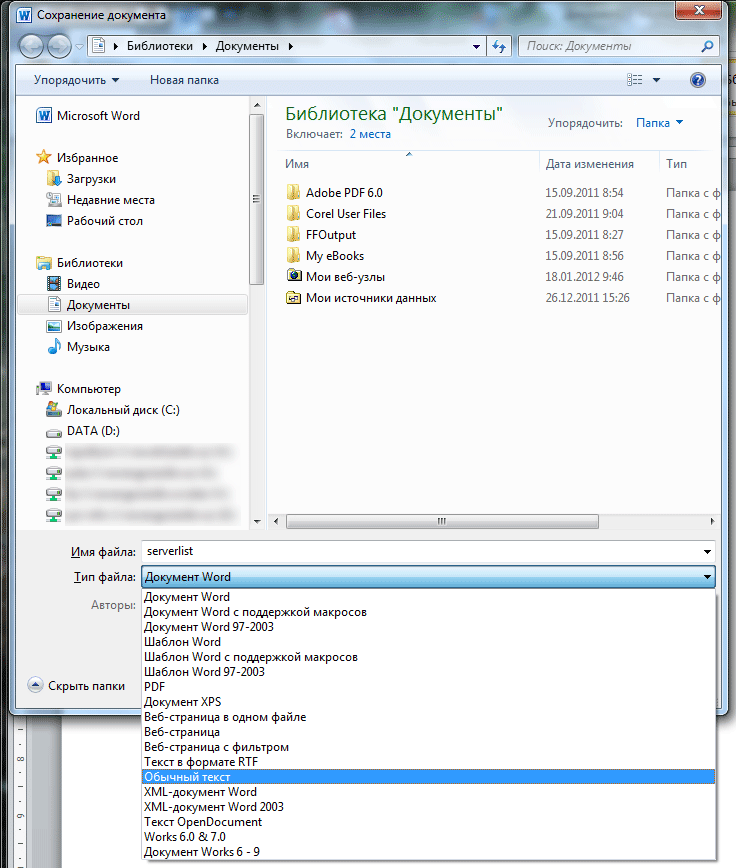Open the Имя файла dropdown arrow
This screenshot has height=868, width=736.
point(707,551)
